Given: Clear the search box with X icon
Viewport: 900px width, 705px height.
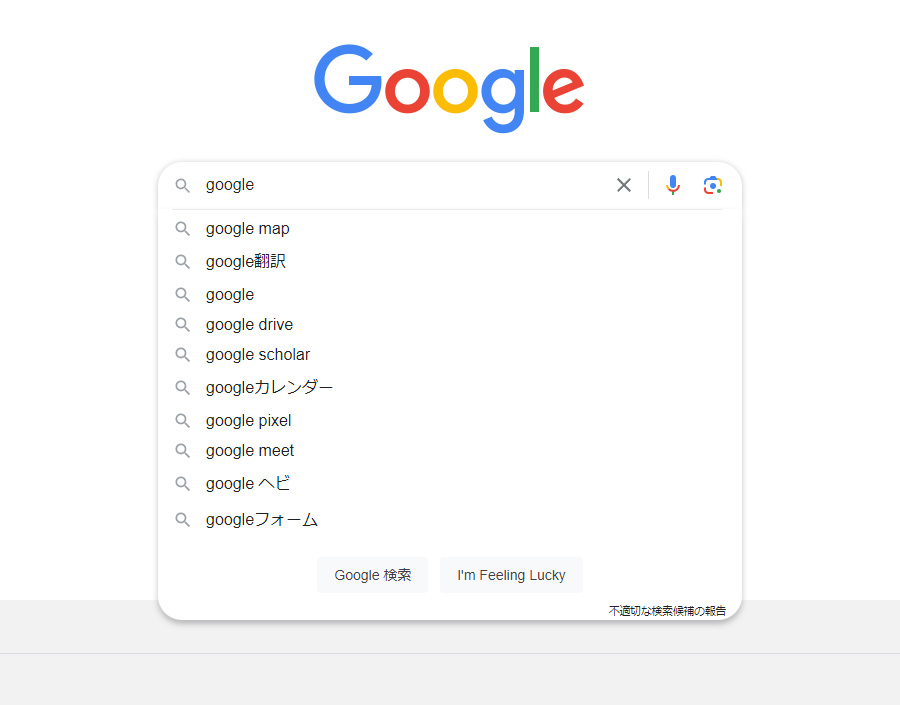Looking at the screenshot, I should coord(624,185).
